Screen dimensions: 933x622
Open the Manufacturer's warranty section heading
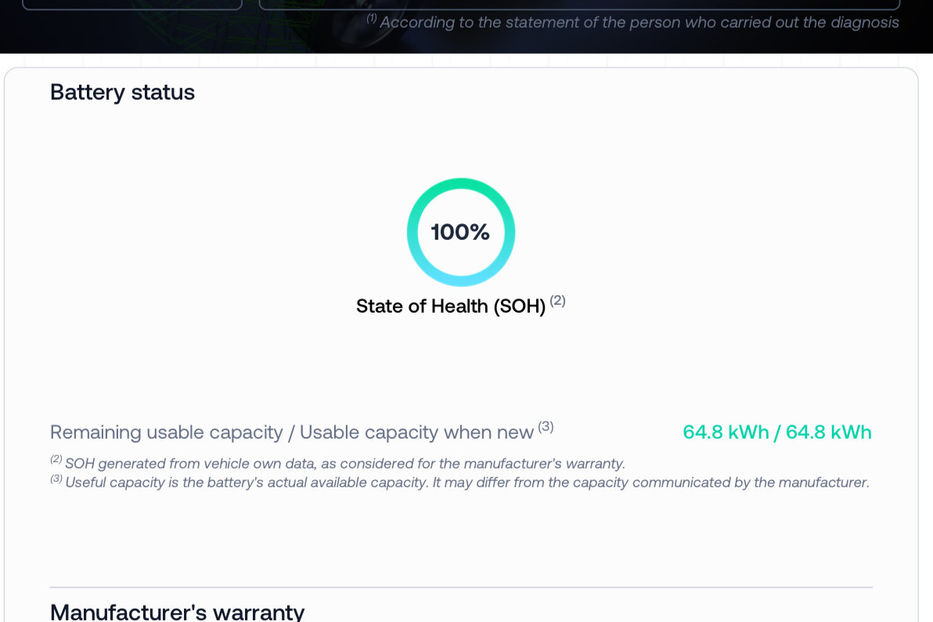pos(177,611)
